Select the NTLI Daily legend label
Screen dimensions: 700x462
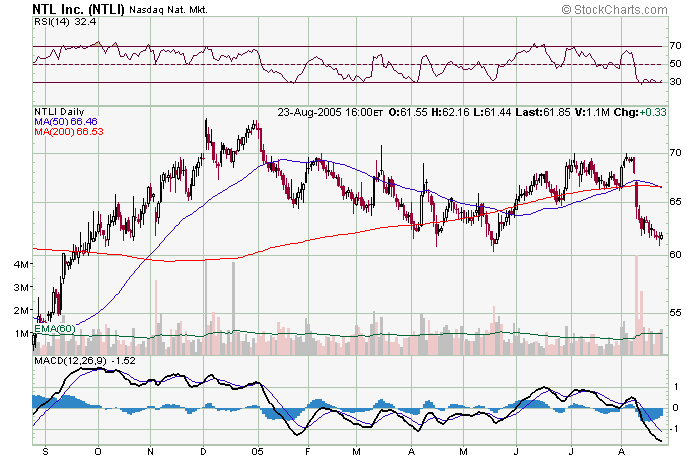pos(59,112)
